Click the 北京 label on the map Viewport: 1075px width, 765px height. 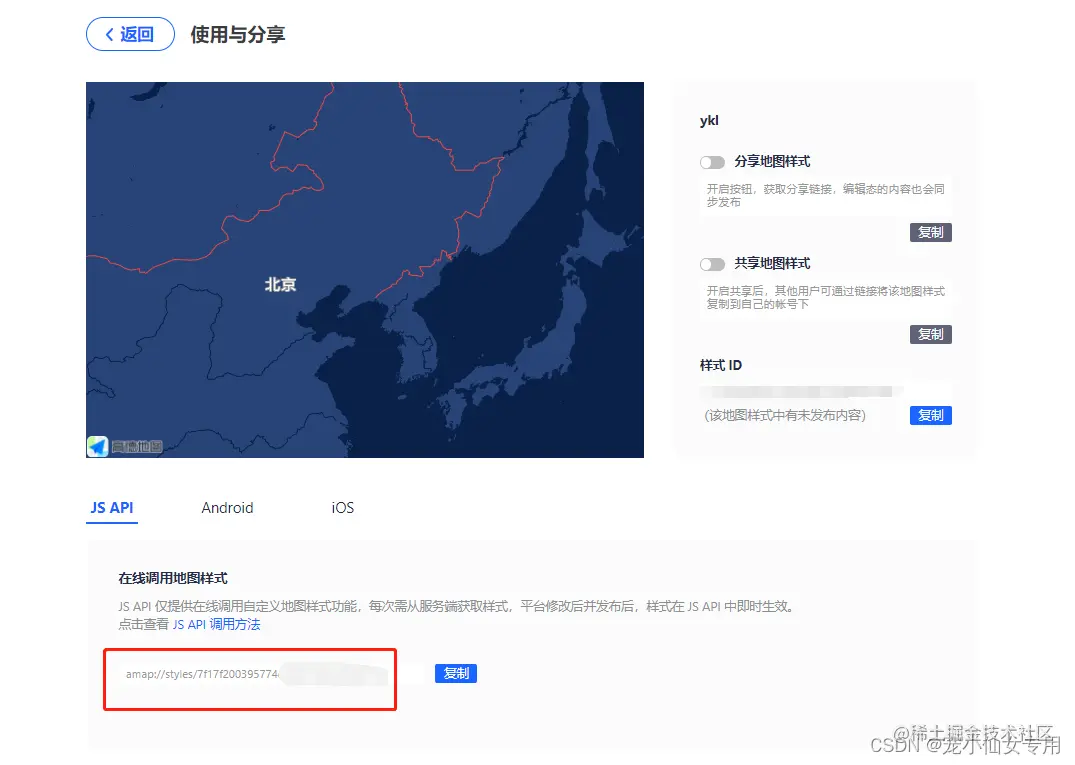(x=279, y=284)
